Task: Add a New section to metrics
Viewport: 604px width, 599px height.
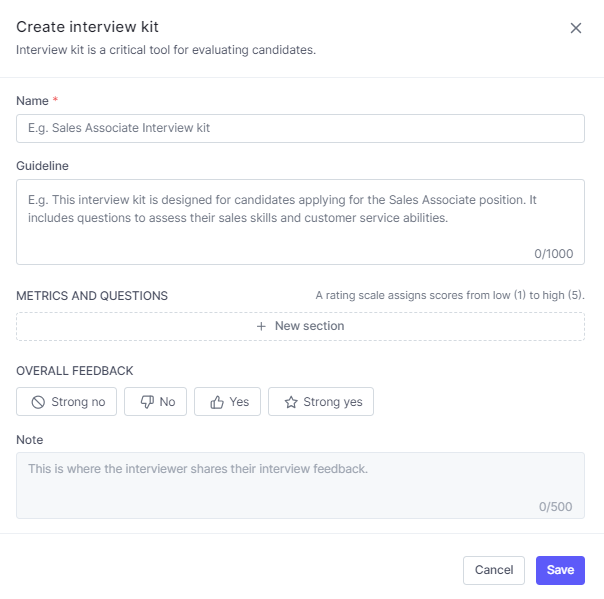Action: click(300, 326)
